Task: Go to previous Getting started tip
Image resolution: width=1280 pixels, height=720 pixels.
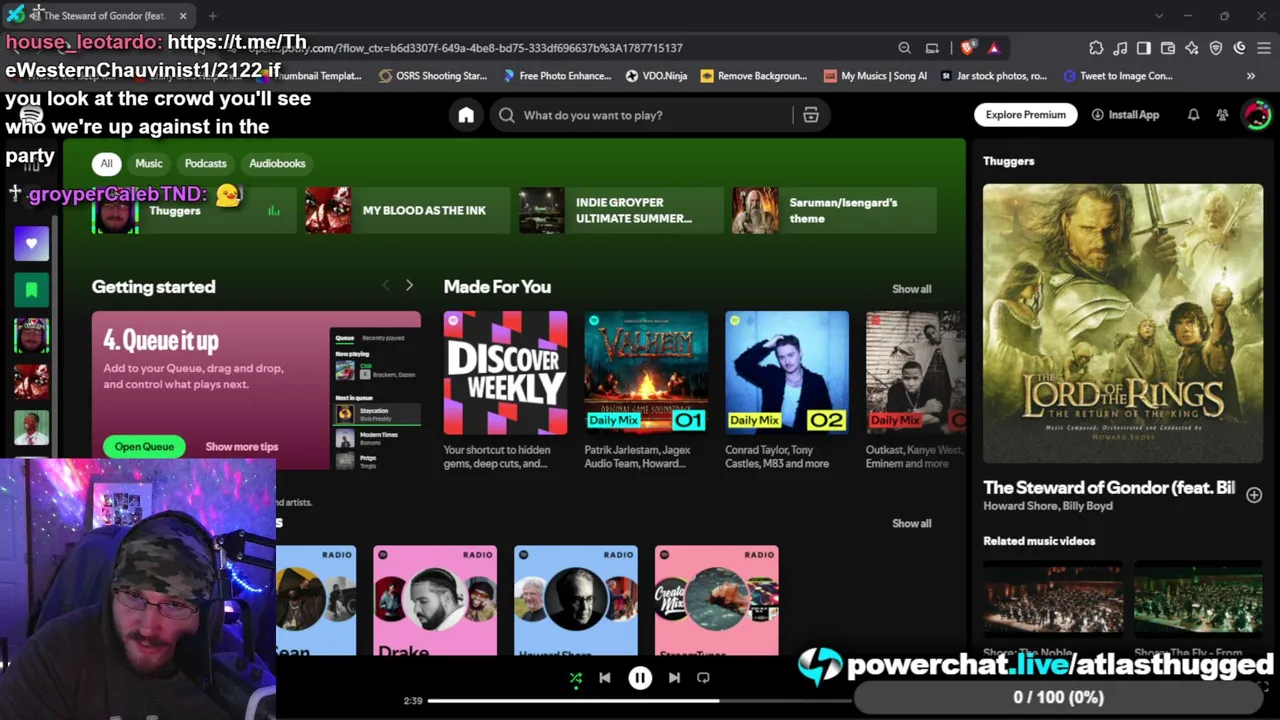Action: click(x=386, y=286)
